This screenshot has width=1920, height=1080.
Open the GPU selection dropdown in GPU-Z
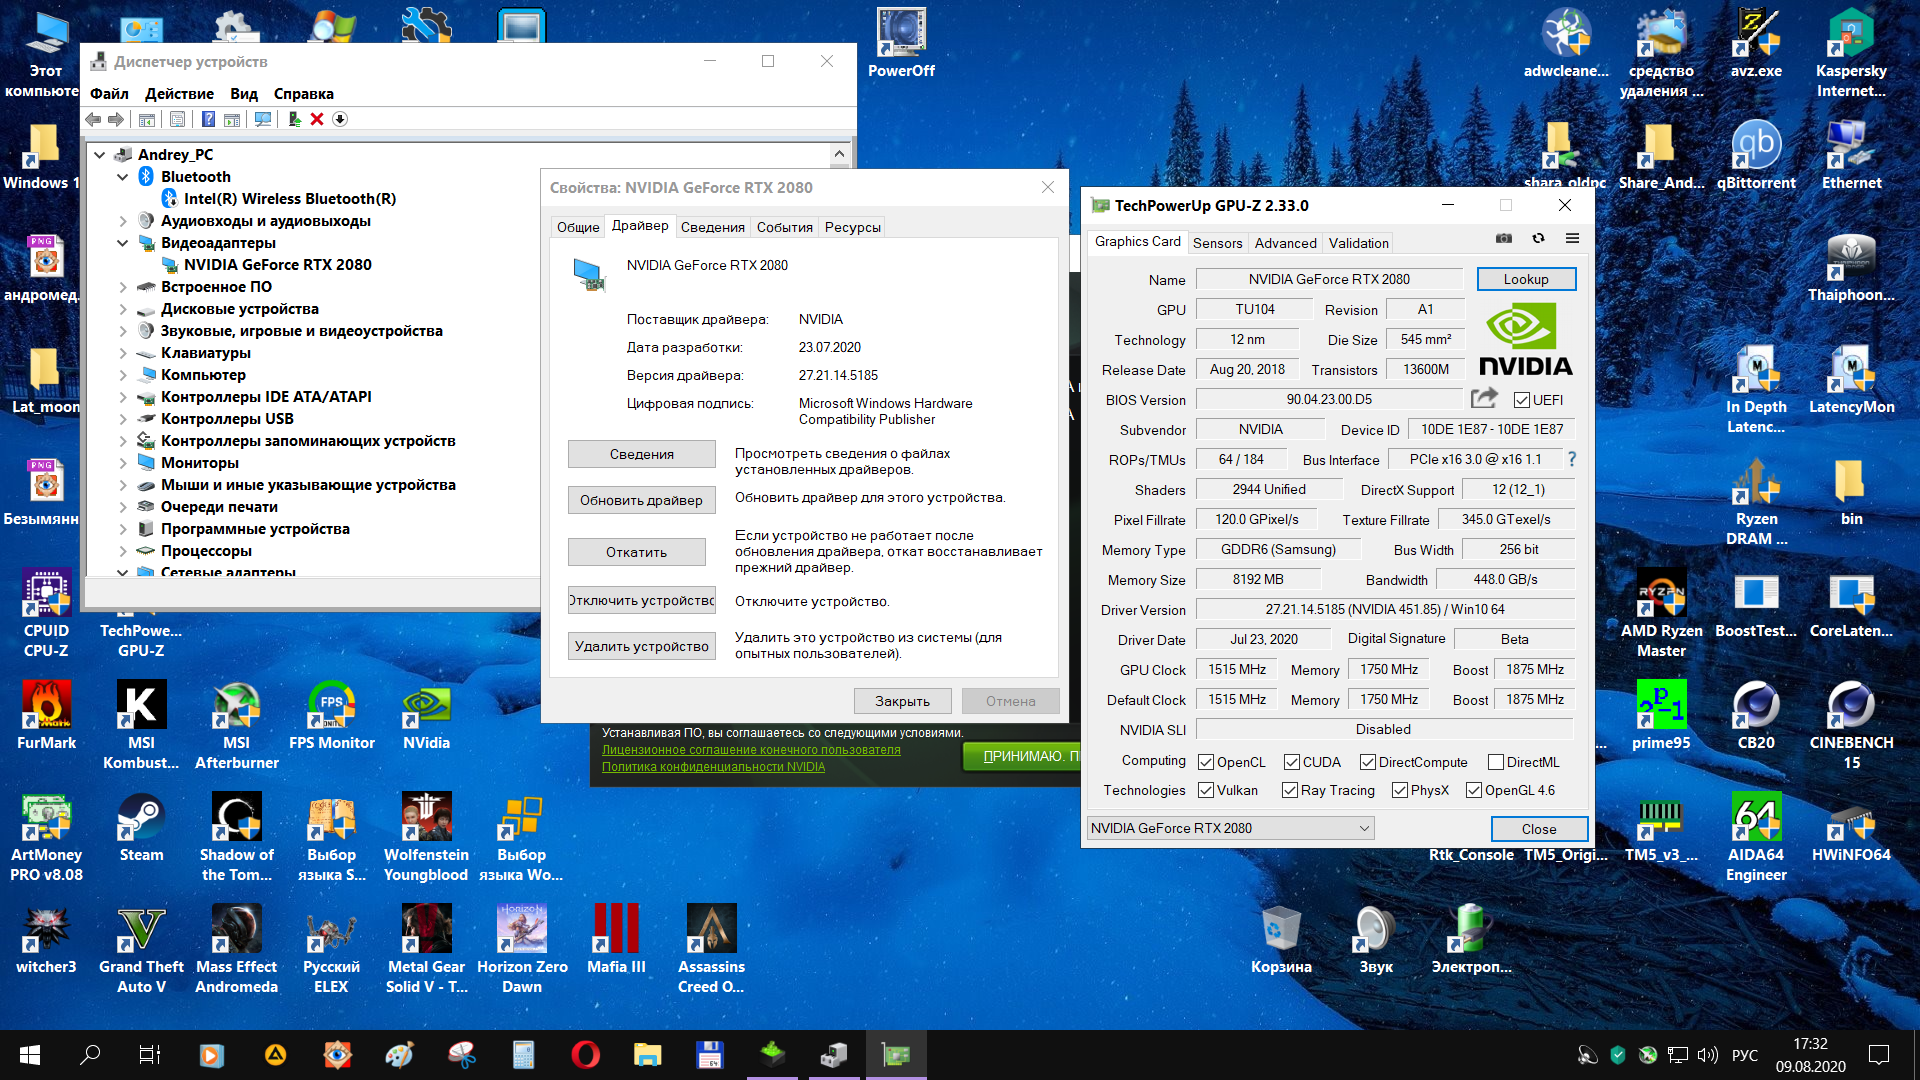1230,828
